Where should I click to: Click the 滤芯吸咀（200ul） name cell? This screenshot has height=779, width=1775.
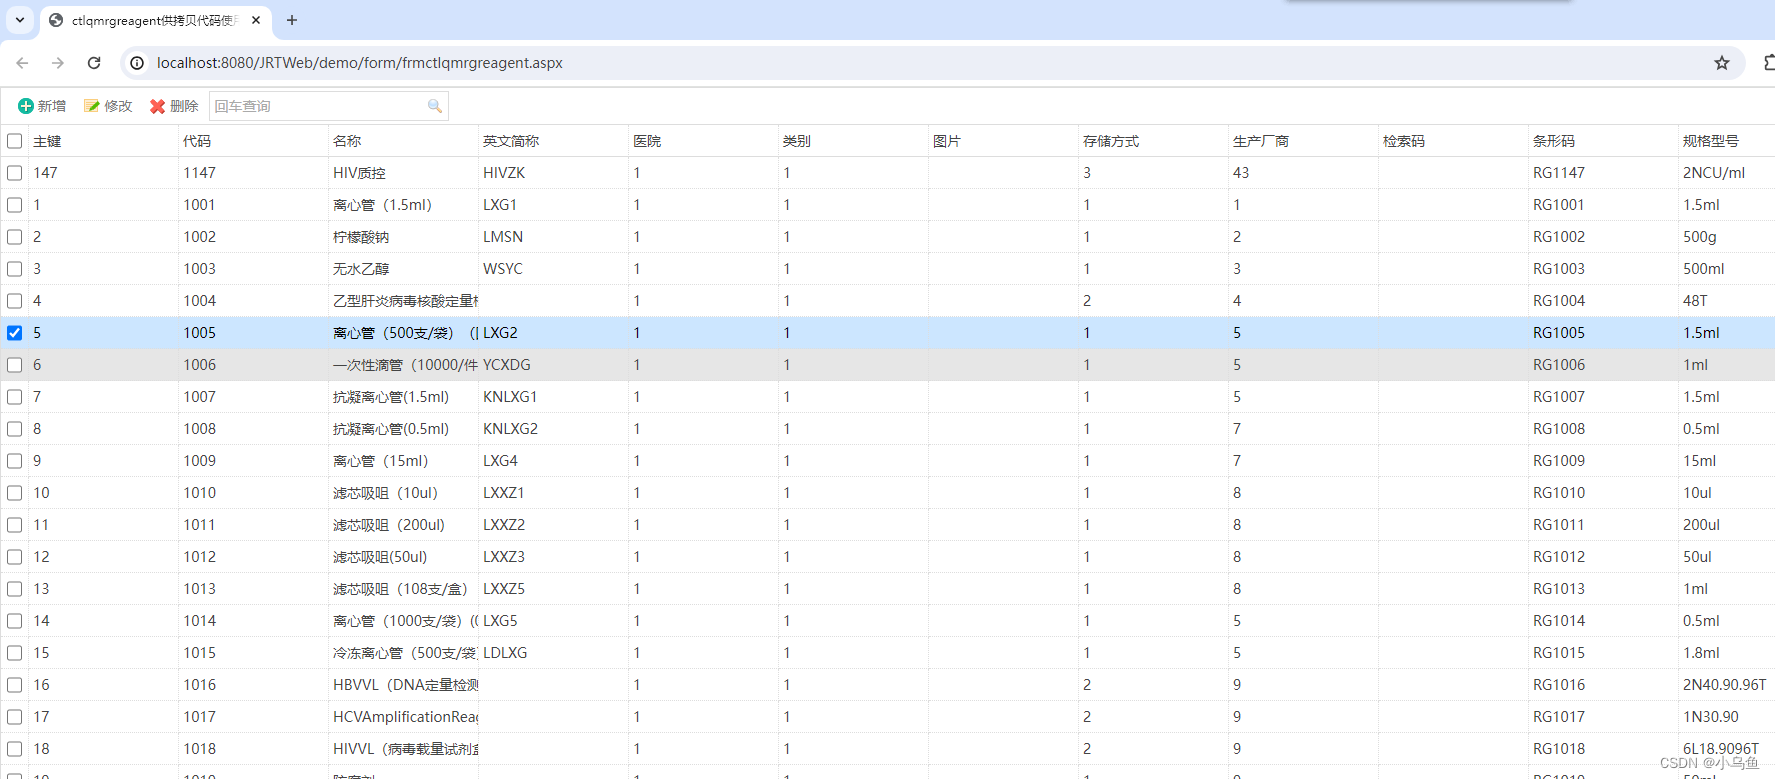coord(403,525)
